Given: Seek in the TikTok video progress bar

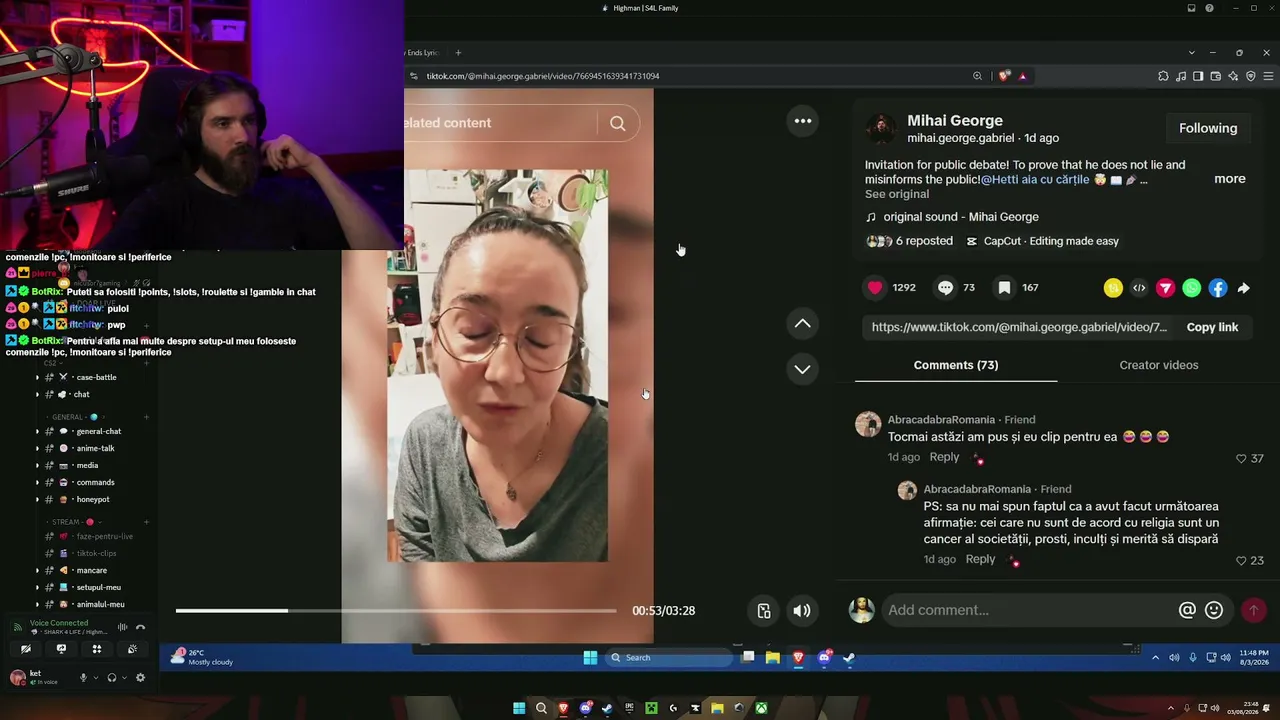Looking at the screenshot, I should click(x=396, y=610).
